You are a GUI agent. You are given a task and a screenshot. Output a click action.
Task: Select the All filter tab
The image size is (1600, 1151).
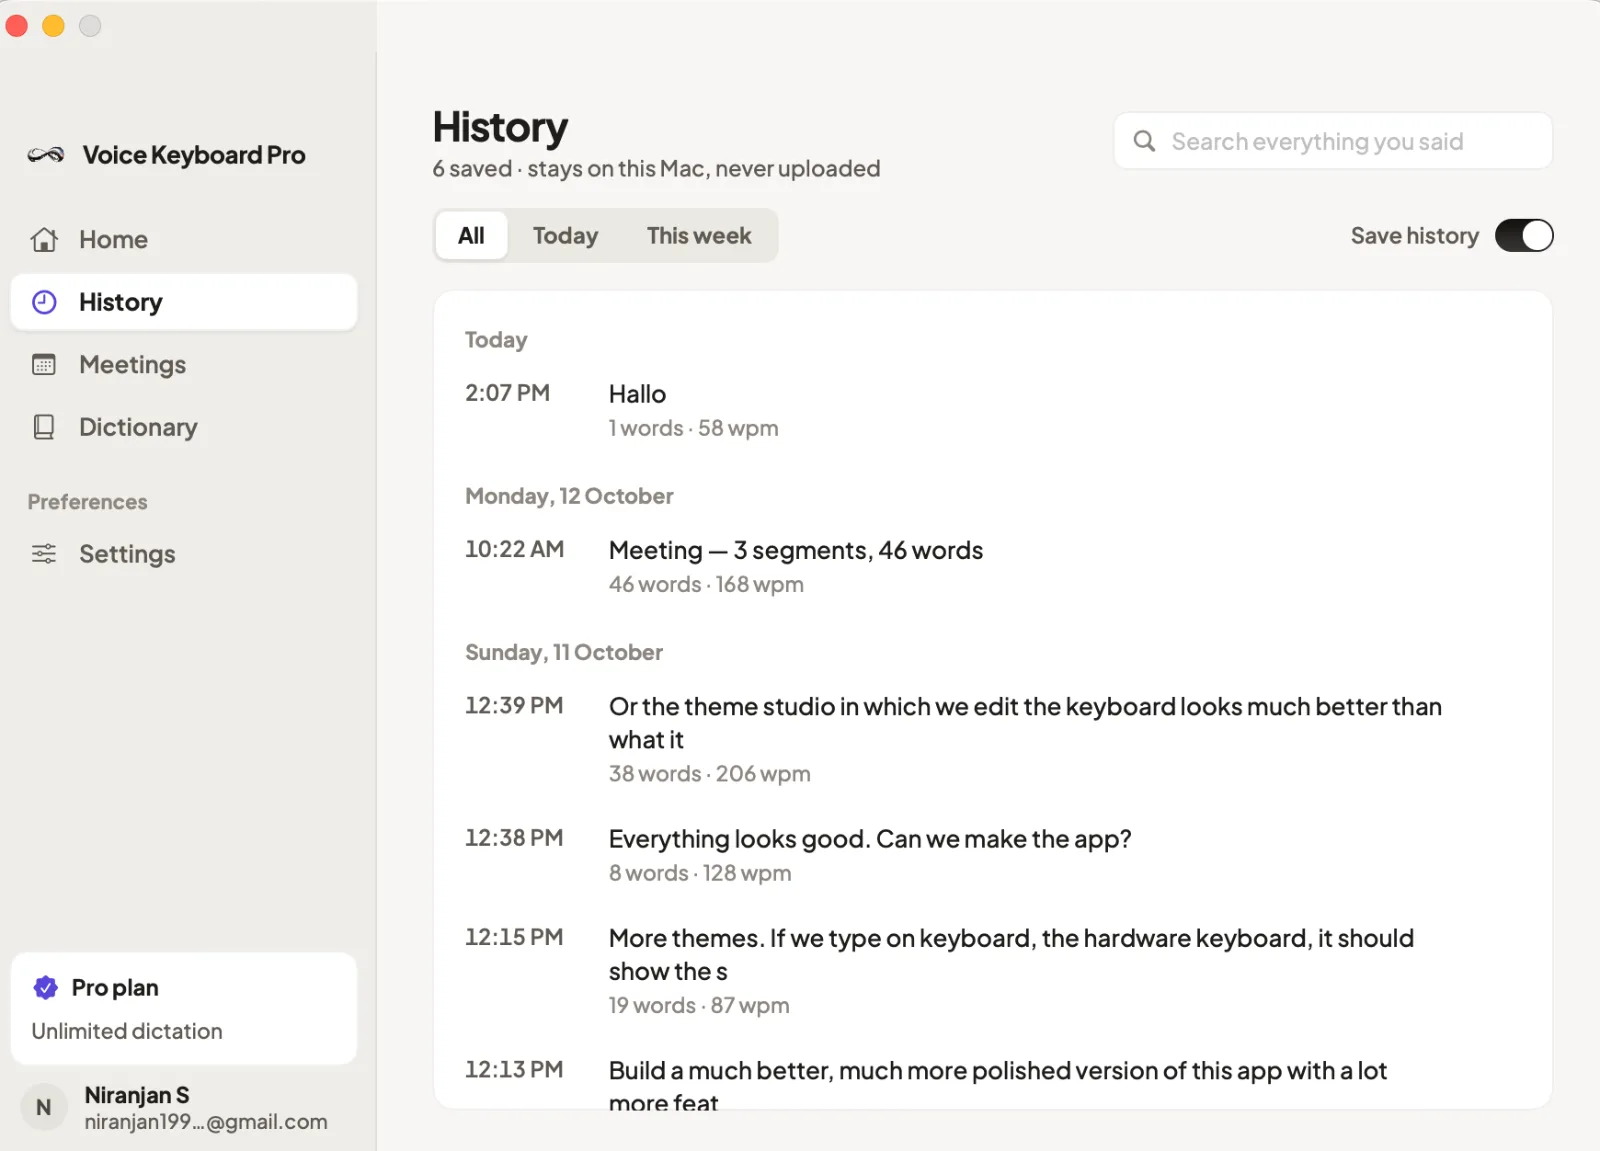point(471,236)
